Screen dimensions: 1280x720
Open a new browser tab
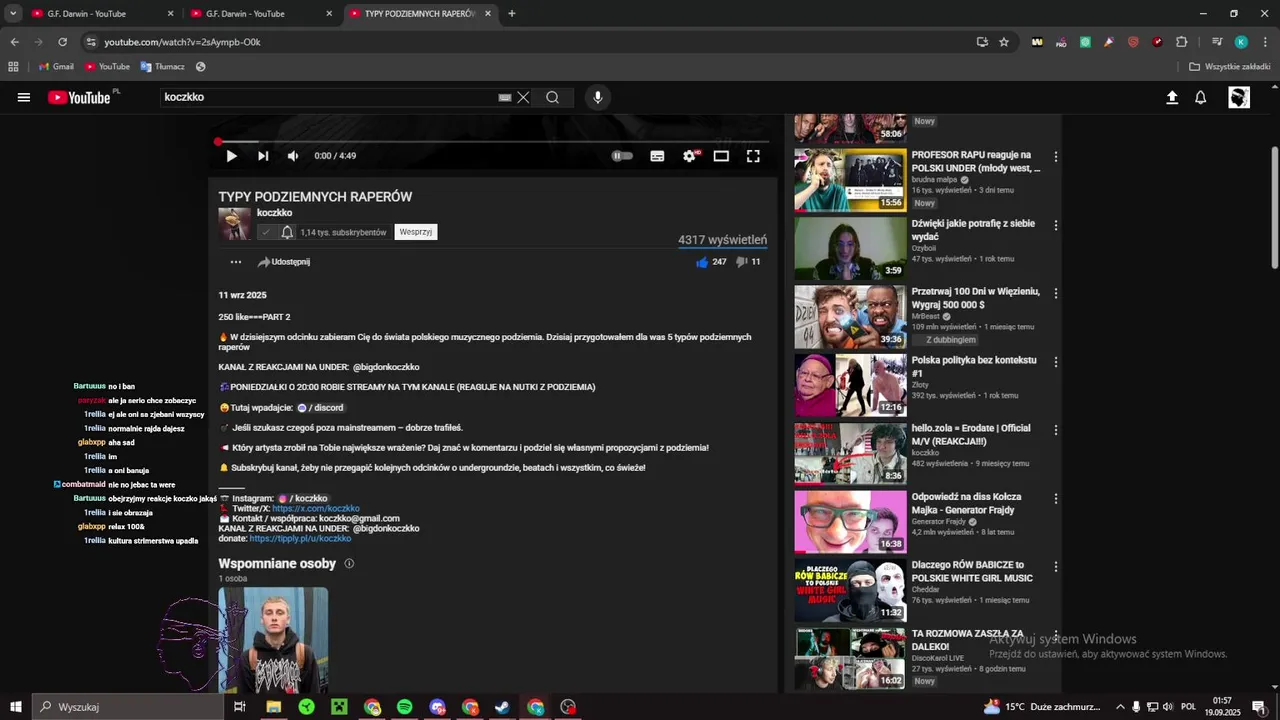click(512, 14)
